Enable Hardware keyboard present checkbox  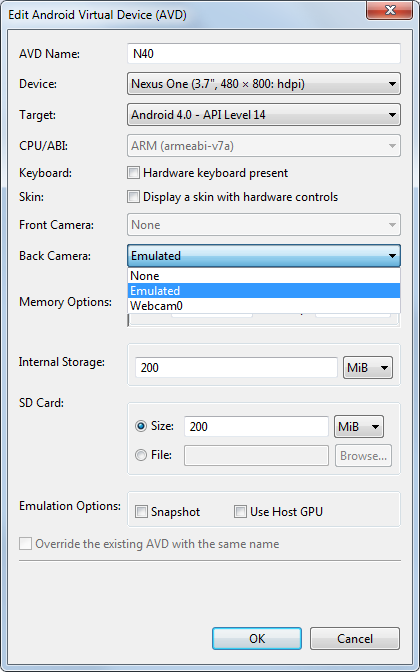(x=133, y=173)
